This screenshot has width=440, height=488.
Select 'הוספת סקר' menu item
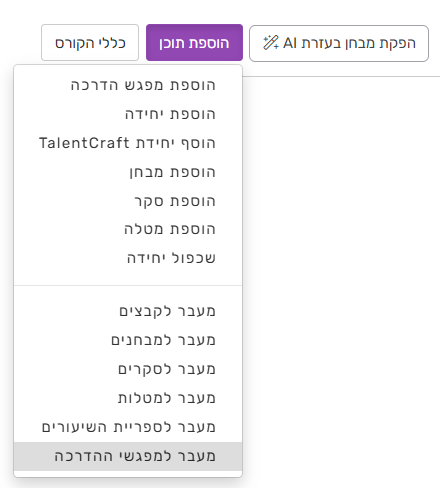[128, 201]
